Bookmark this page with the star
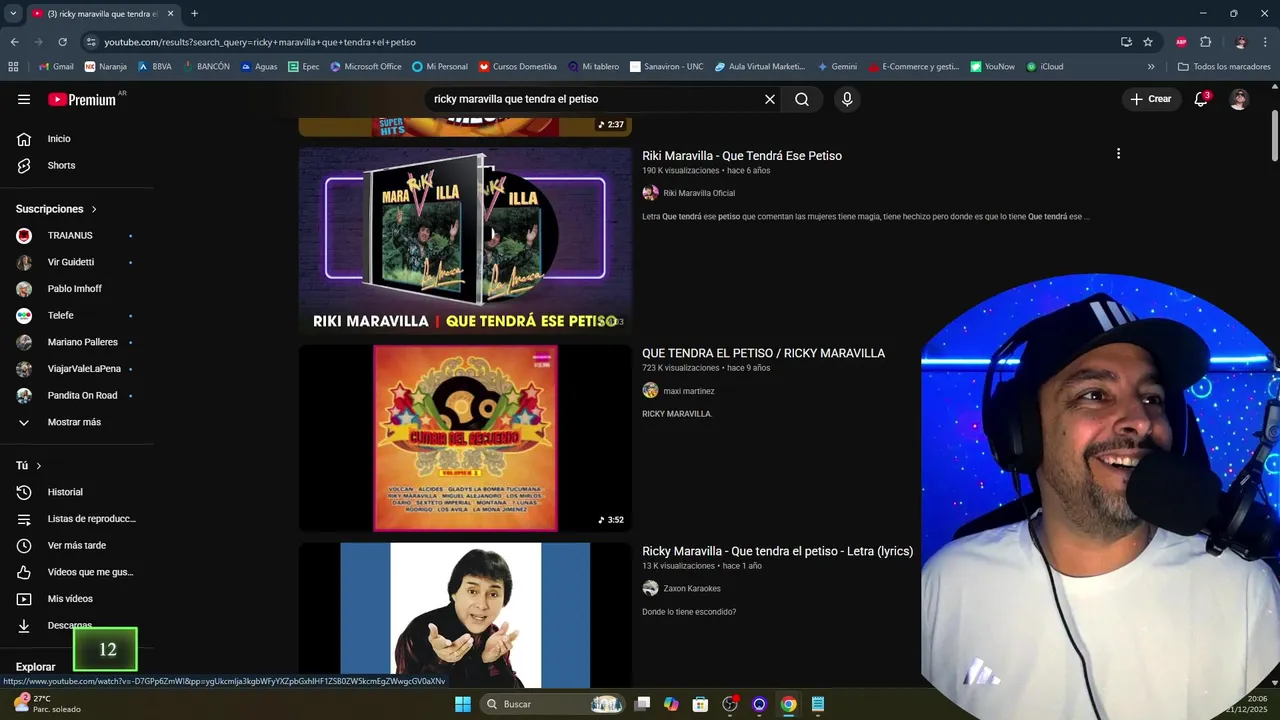Image resolution: width=1280 pixels, height=720 pixels. tap(1148, 42)
